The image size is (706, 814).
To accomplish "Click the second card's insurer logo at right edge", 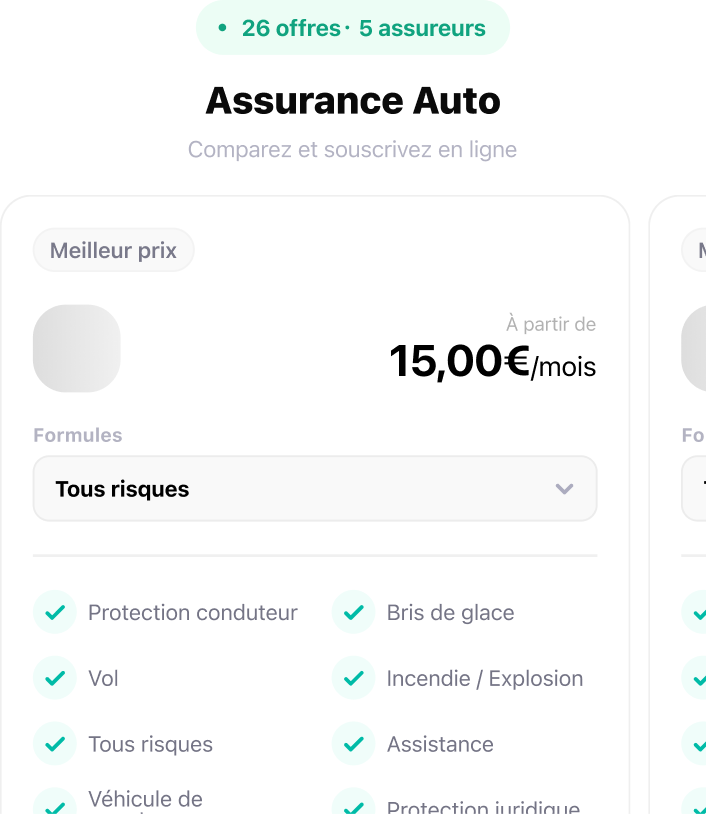I will click(x=694, y=348).
